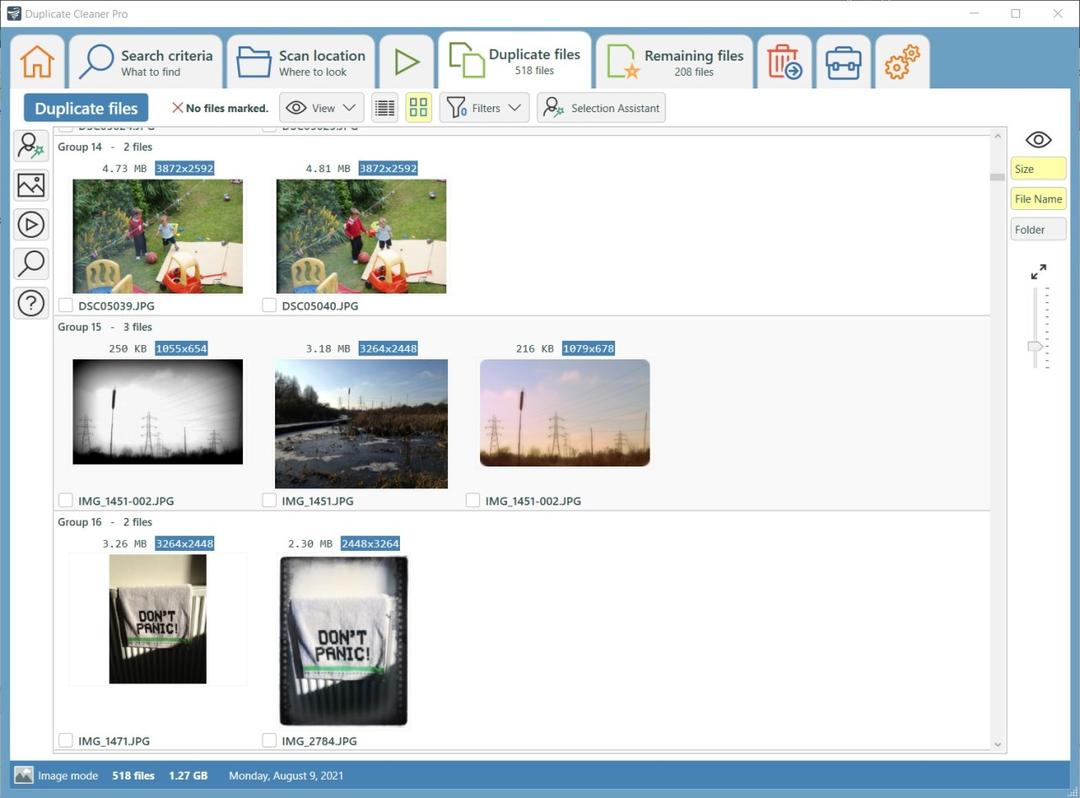
Task: Mark the DSC05039.JPG checkbox
Action: (x=66, y=305)
